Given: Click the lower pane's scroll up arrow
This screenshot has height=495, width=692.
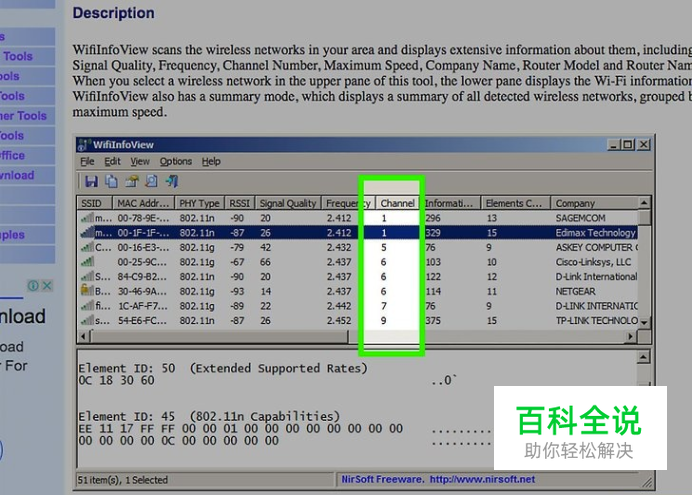Looking at the screenshot, I should [x=644, y=357].
